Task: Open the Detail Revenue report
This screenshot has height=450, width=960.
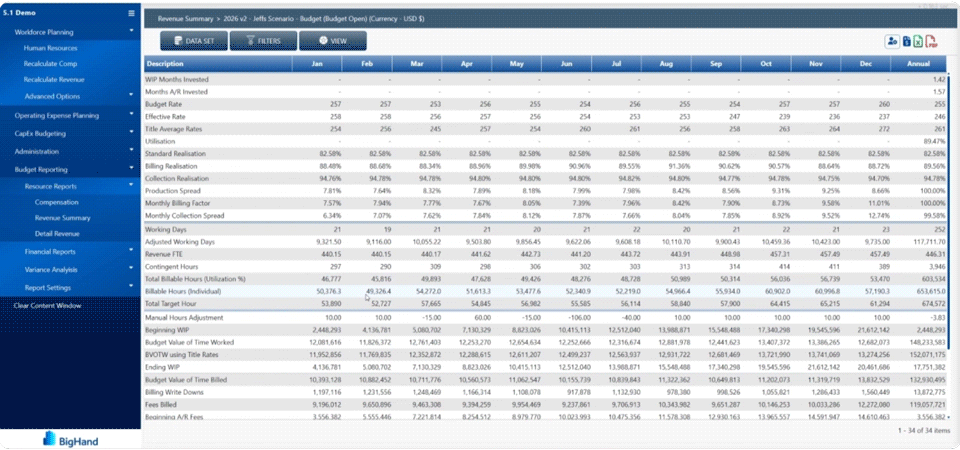Action: coord(57,234)
